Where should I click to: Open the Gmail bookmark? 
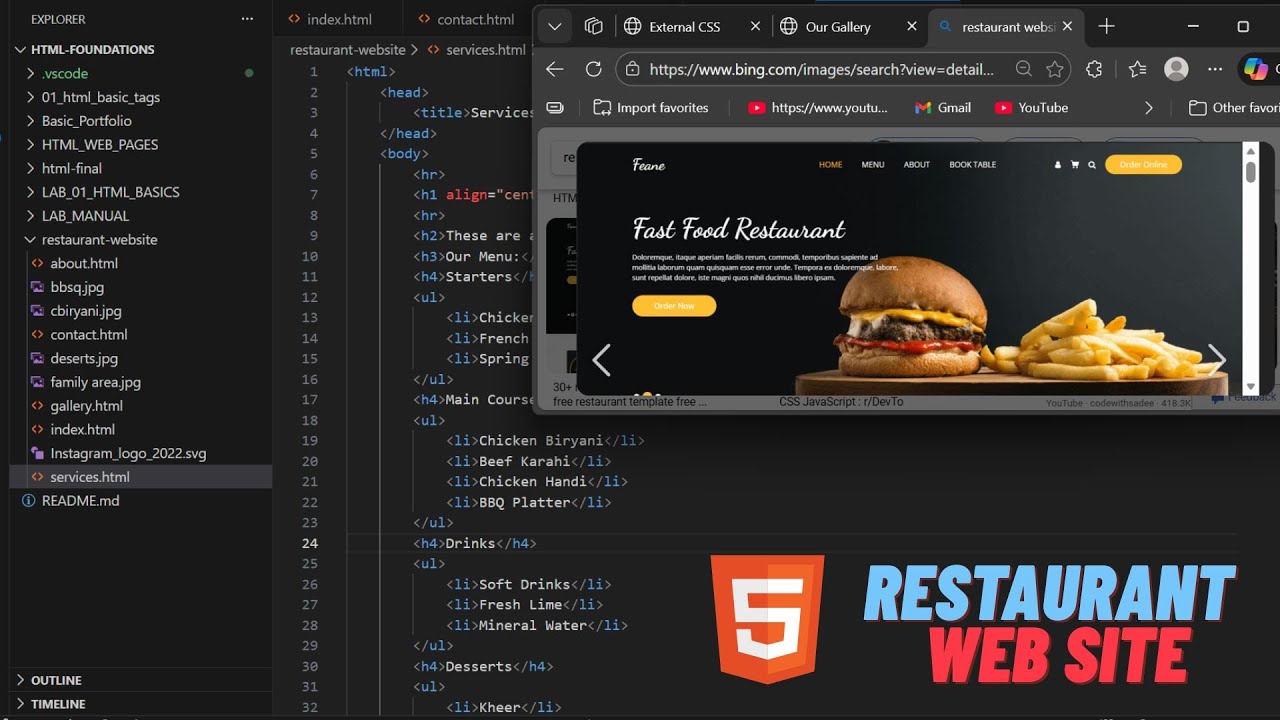click(942, 107)
